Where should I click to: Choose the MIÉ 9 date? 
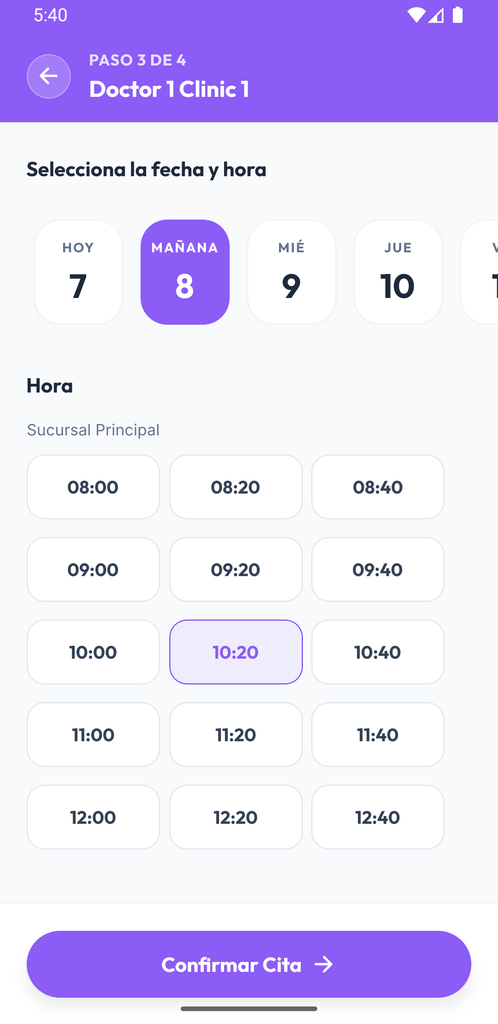[x=291, y=272]
